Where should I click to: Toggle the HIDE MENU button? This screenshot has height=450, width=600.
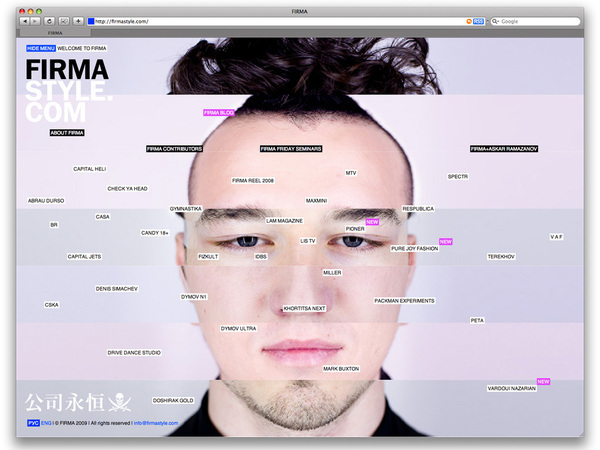(x=41, y=48)
